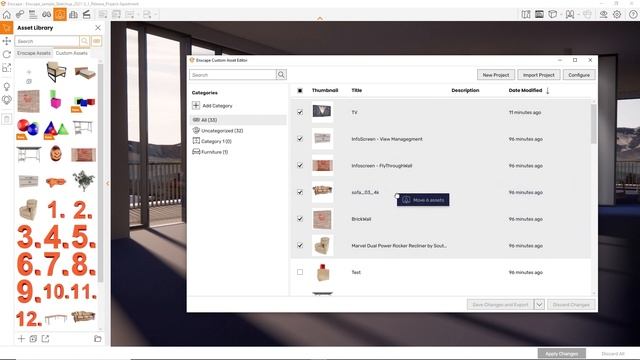
Task: Select the rotate tool in left sidebar
Action: tap(7, 54)
